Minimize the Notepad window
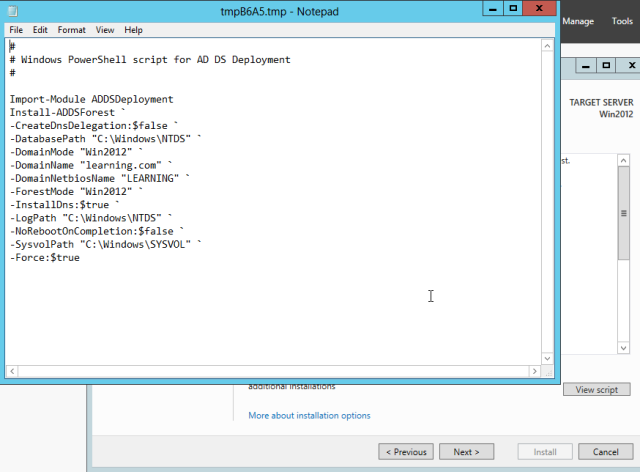Viewport: 640px width, 472px height. click(493, 9)
